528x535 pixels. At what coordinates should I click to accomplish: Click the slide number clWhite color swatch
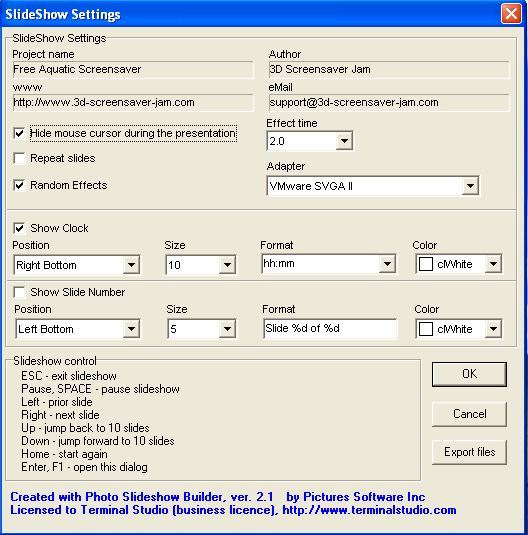pos(426,329)
